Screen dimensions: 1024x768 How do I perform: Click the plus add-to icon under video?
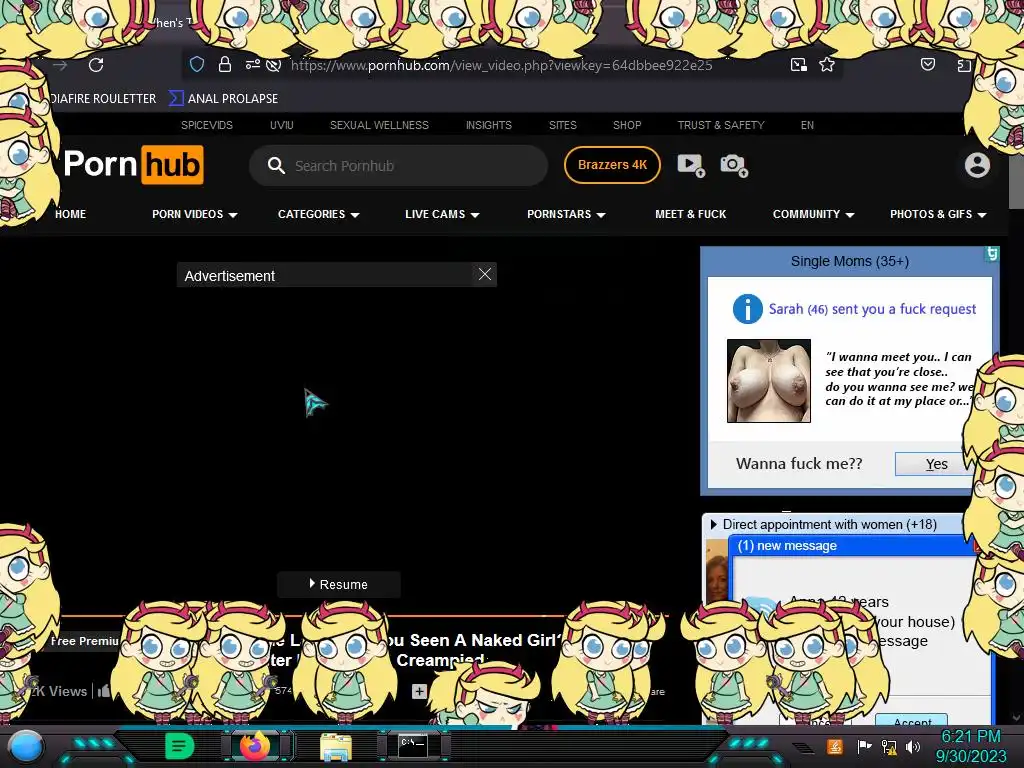coord(419,691)
